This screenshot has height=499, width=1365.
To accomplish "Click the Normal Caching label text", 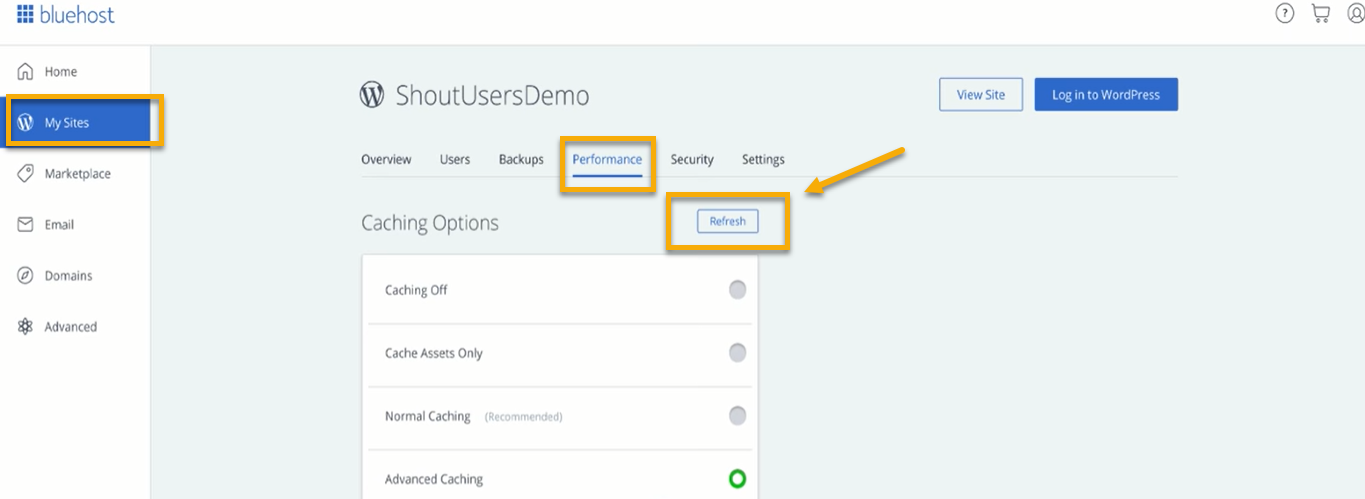I will (428, 416).
